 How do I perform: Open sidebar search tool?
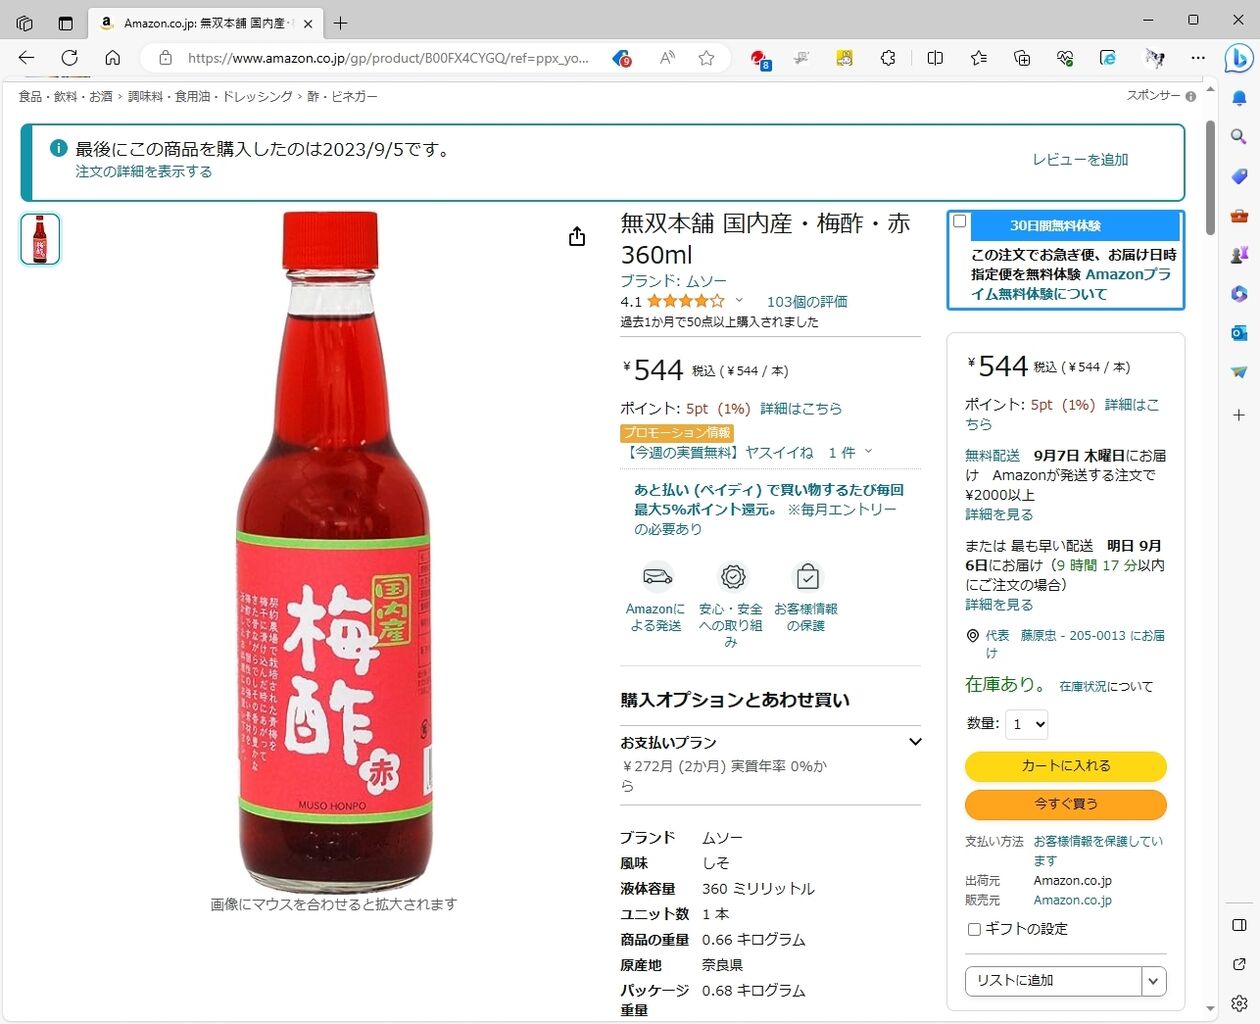[x=1239, y=137]
